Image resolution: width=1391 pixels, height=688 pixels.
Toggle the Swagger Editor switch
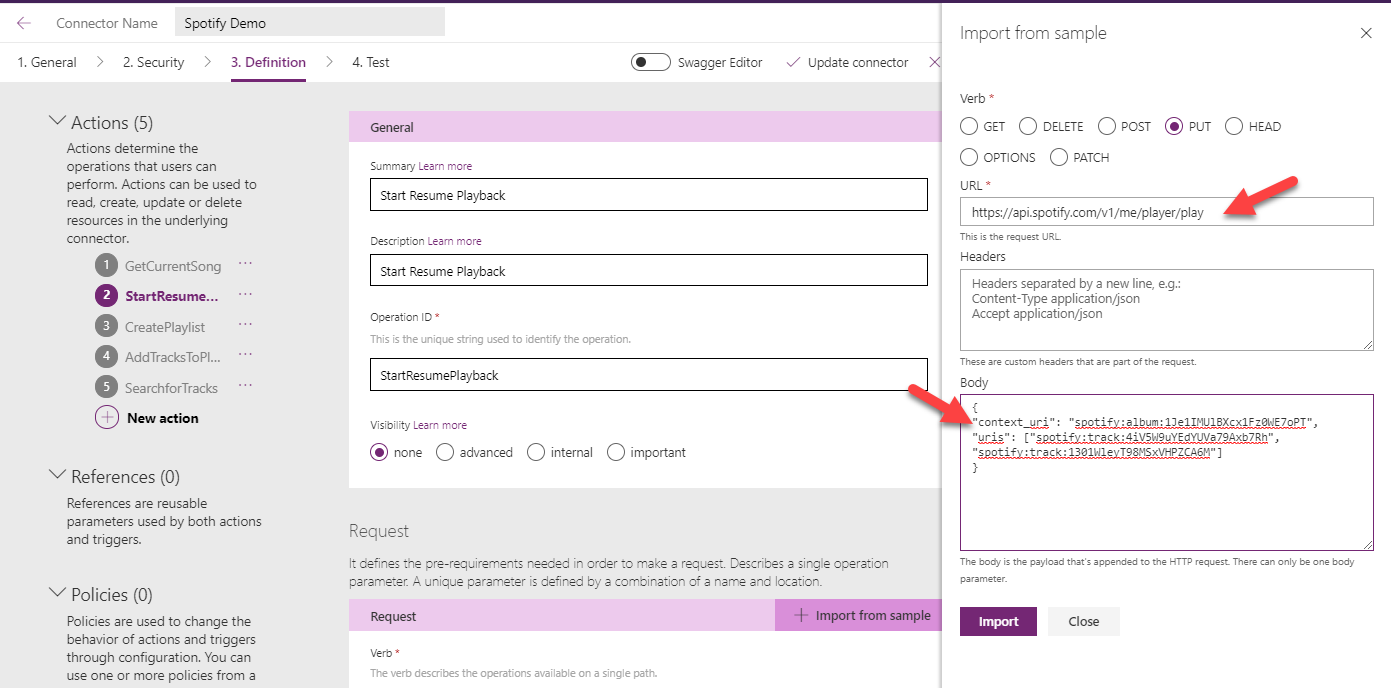point(651,62)
